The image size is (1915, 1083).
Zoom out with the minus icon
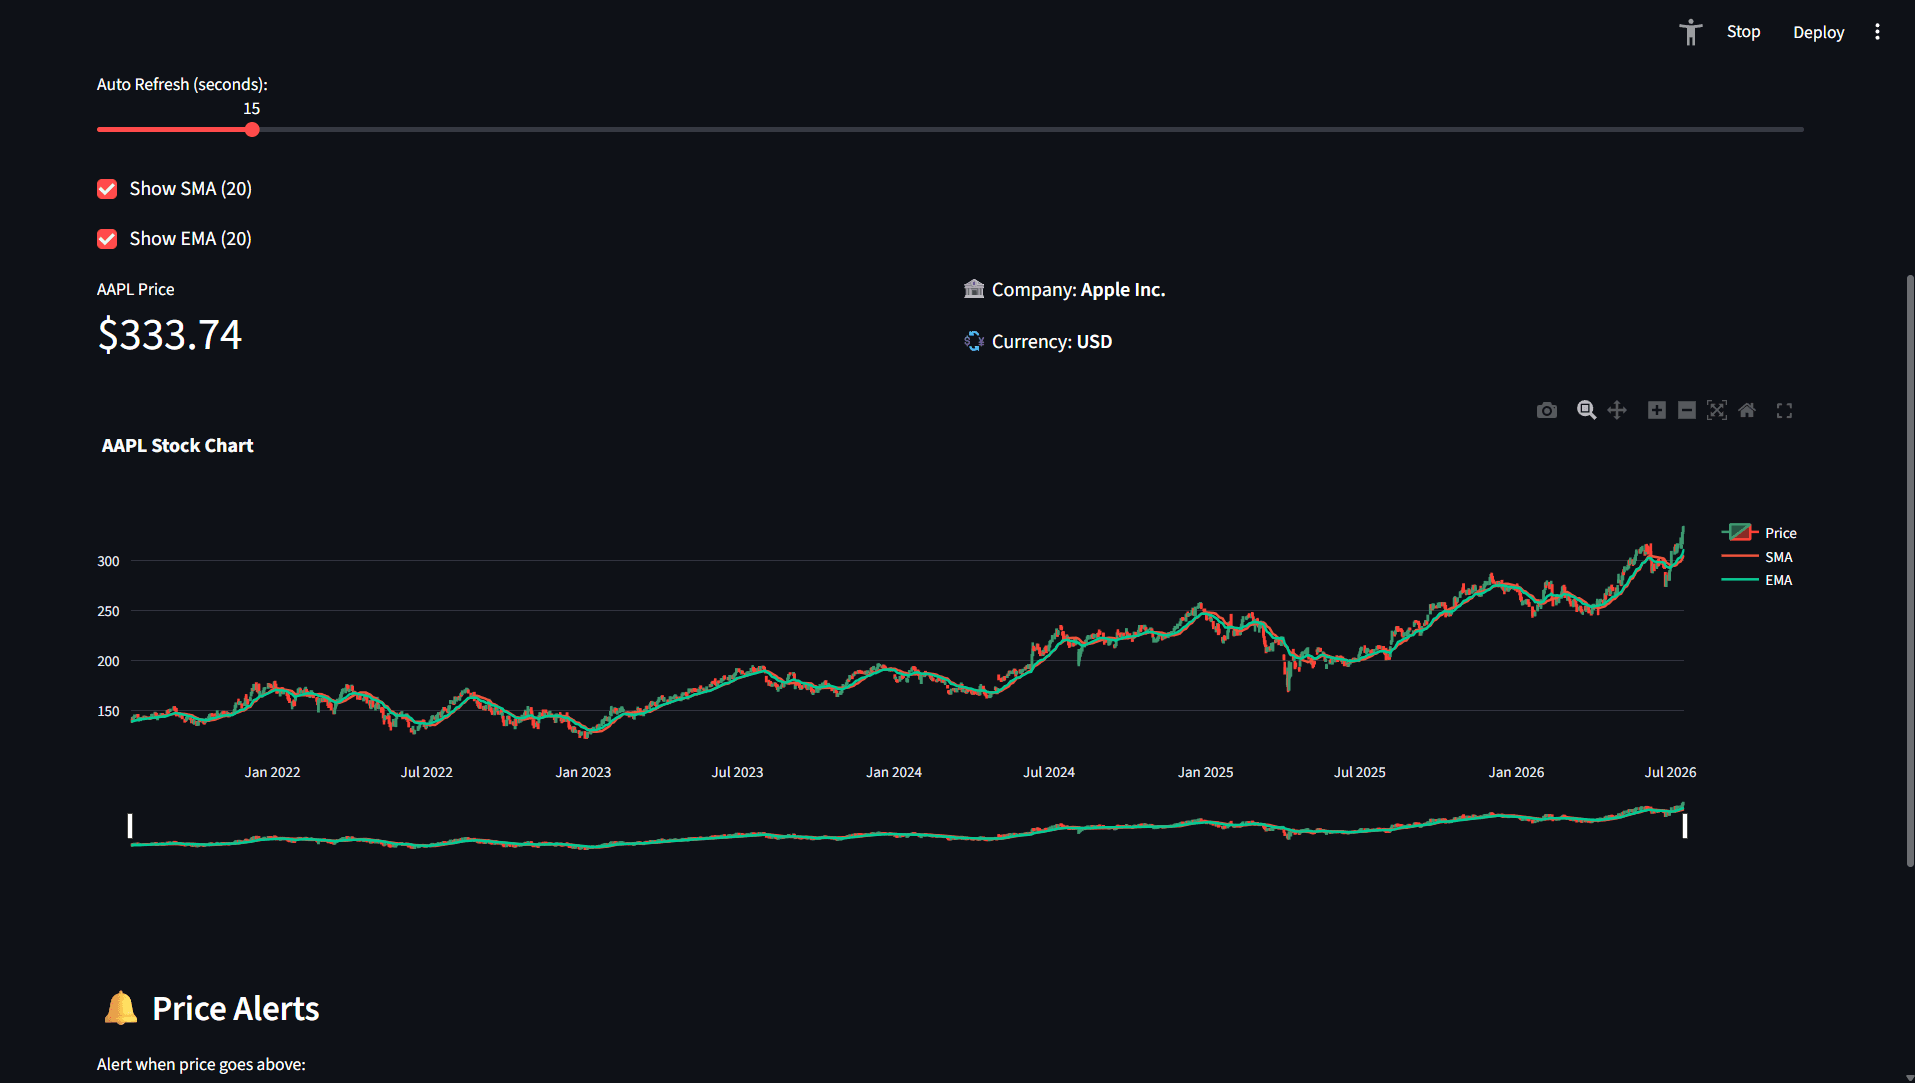1687,411
